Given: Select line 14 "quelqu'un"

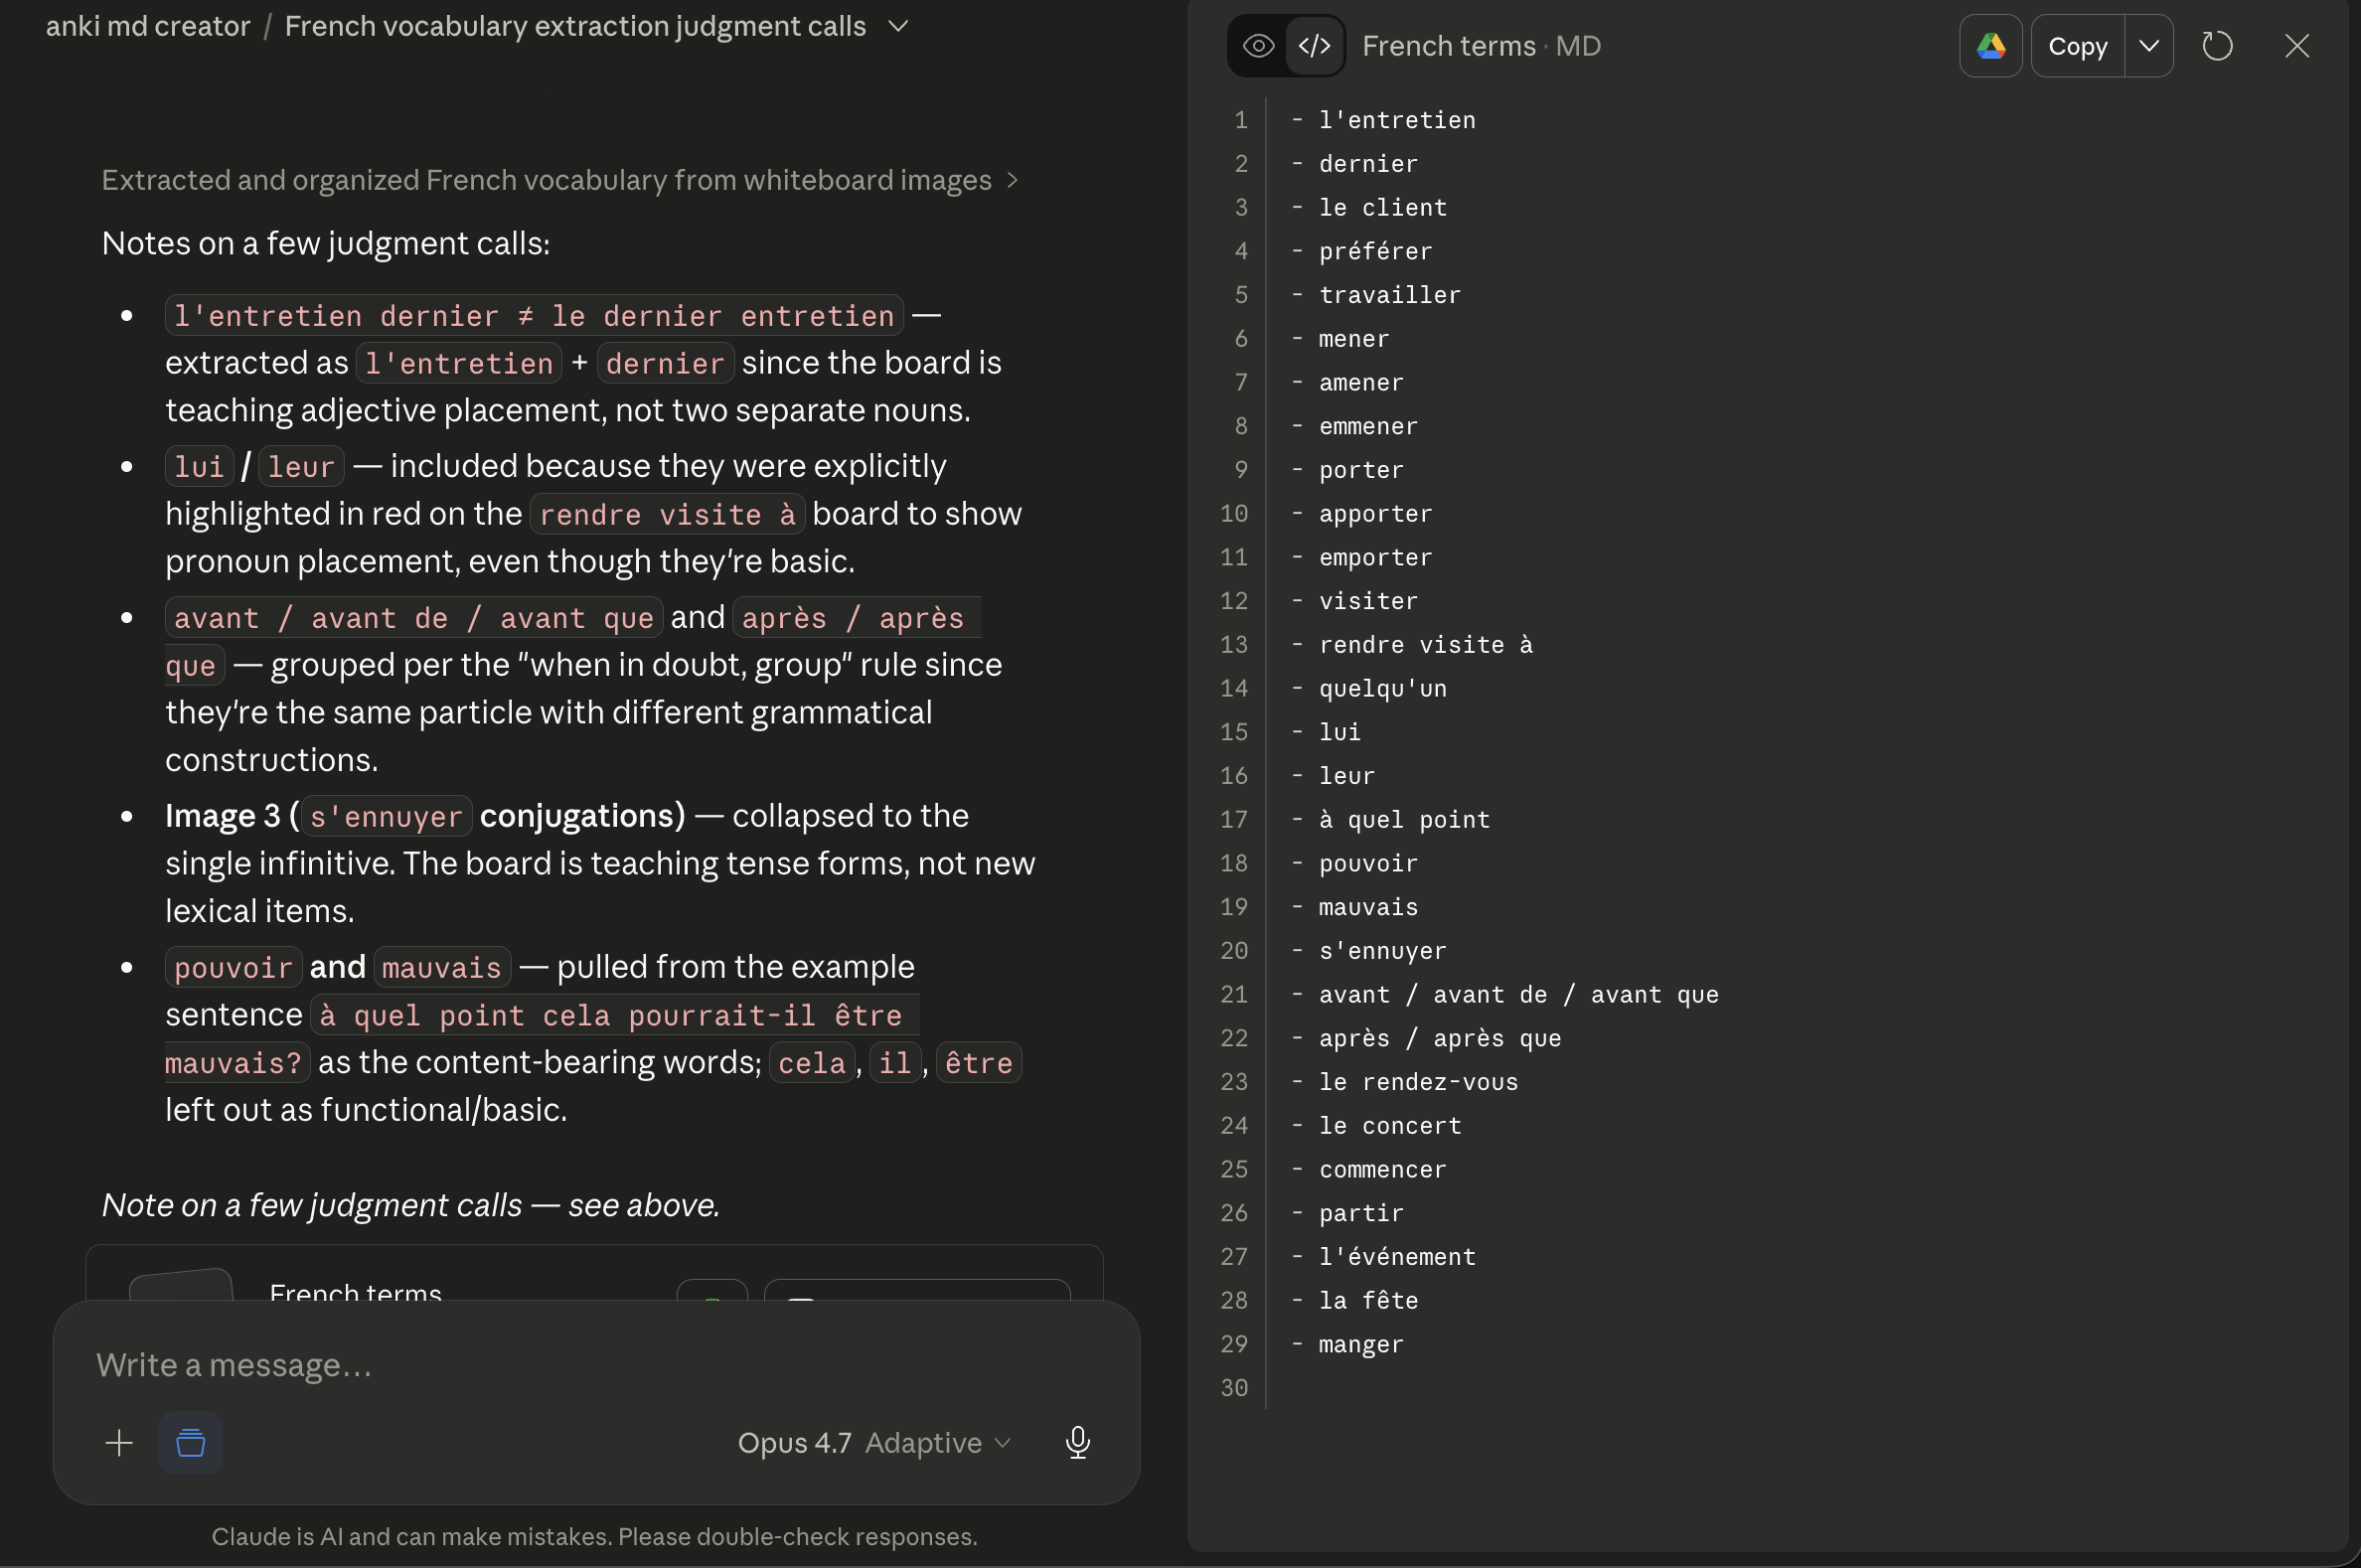Looking at the screenshot, I should 1382,688.
